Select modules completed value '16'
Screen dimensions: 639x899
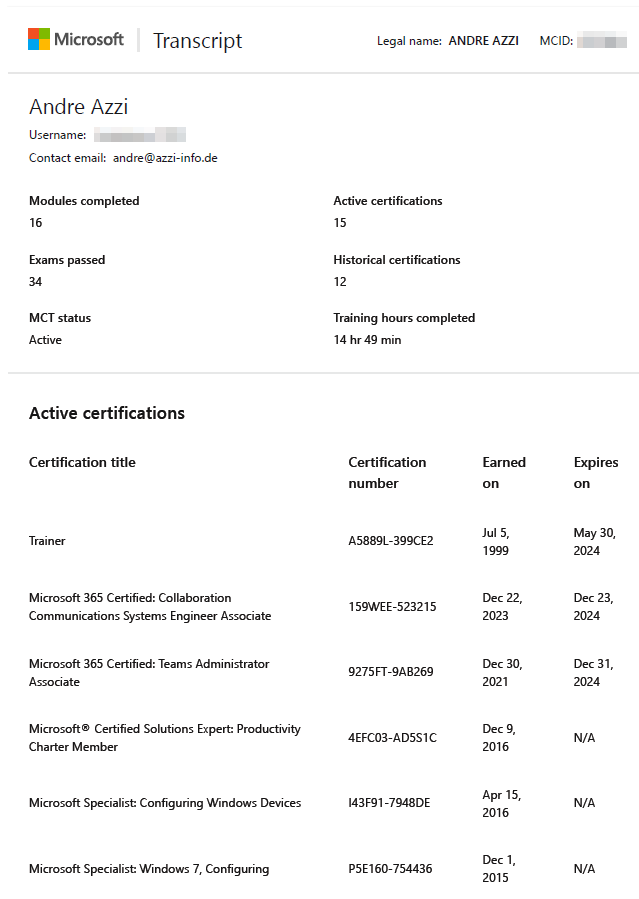pyautogui.click(x=36, y=222)
